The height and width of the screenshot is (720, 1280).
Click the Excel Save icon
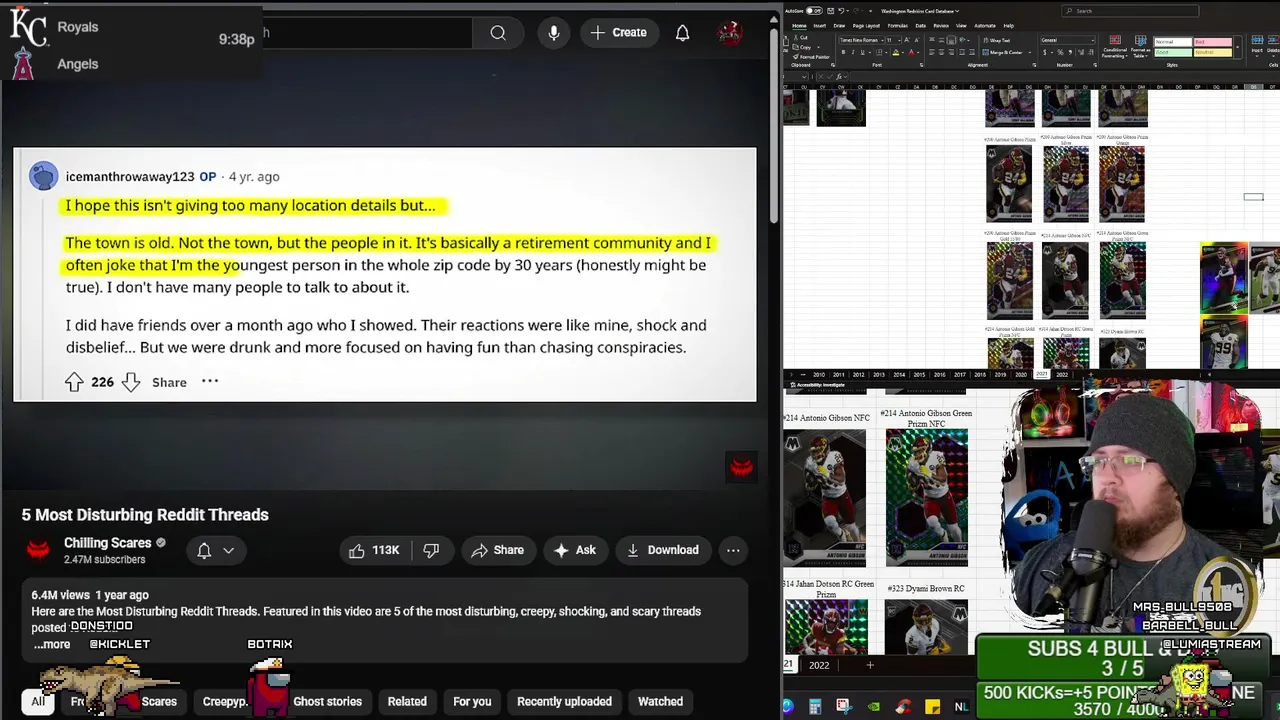[831, 11]
